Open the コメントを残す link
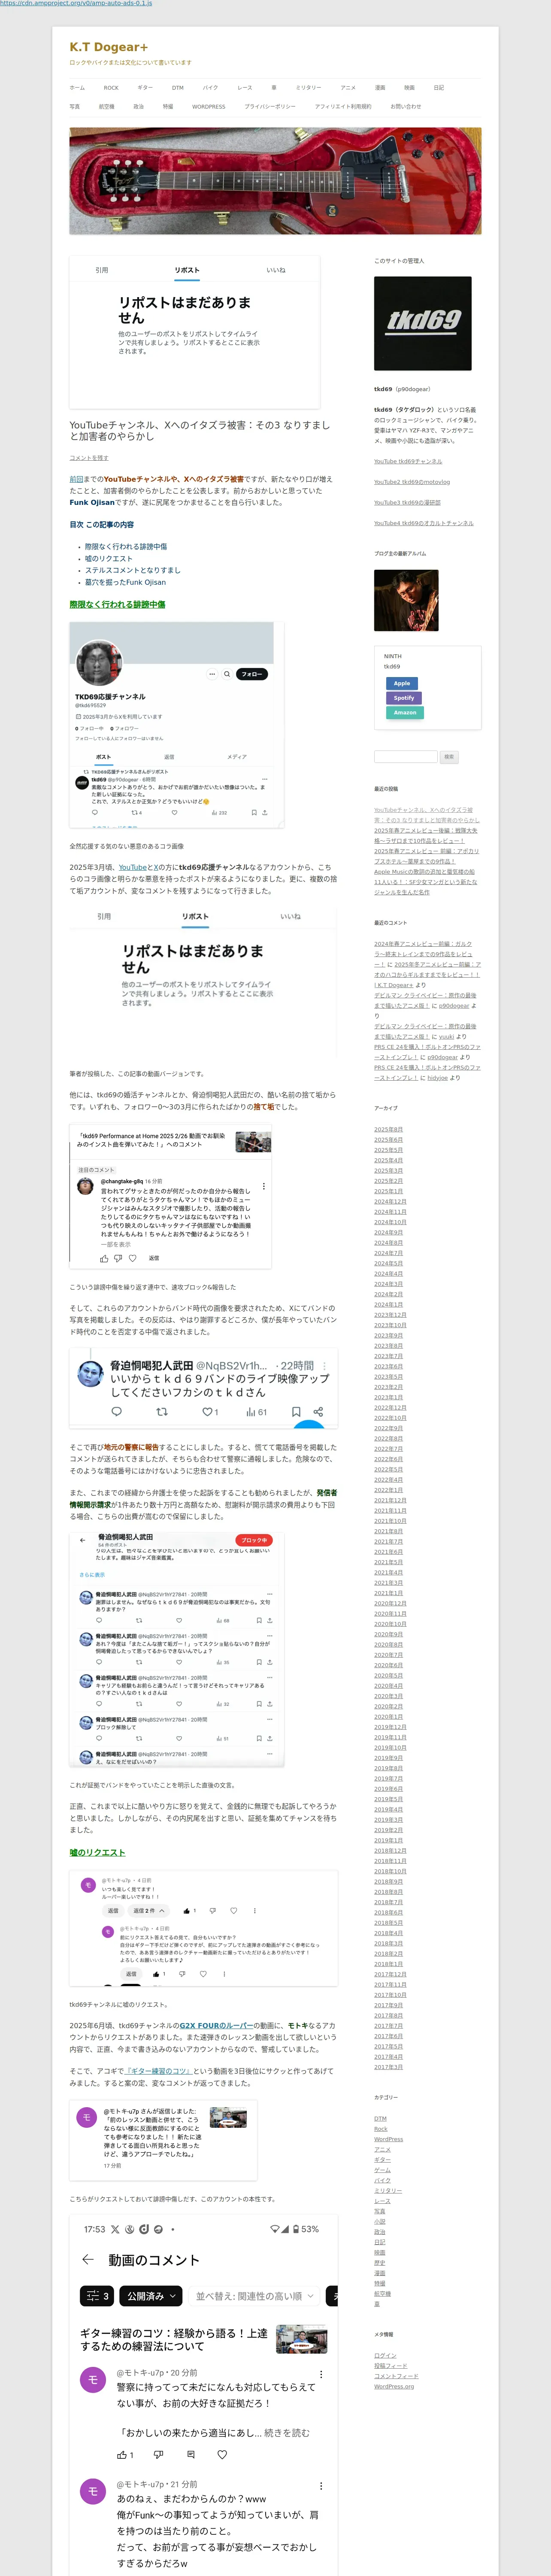The image size is (551, 2576). coord(89,458)
